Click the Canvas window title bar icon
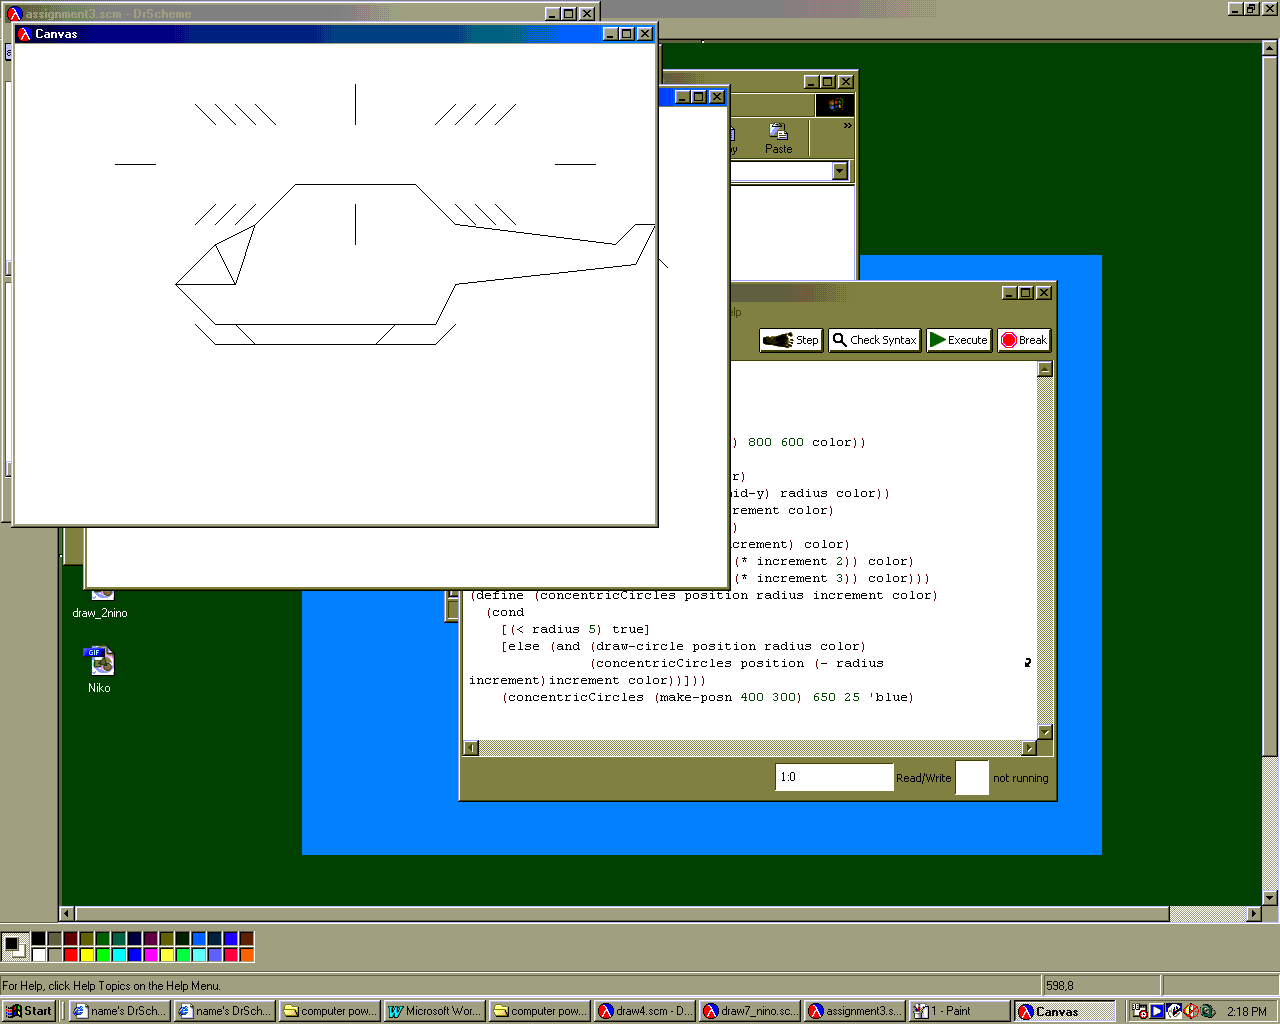The height and width of the screenshot is (1024, 1280). click(25, 34)
